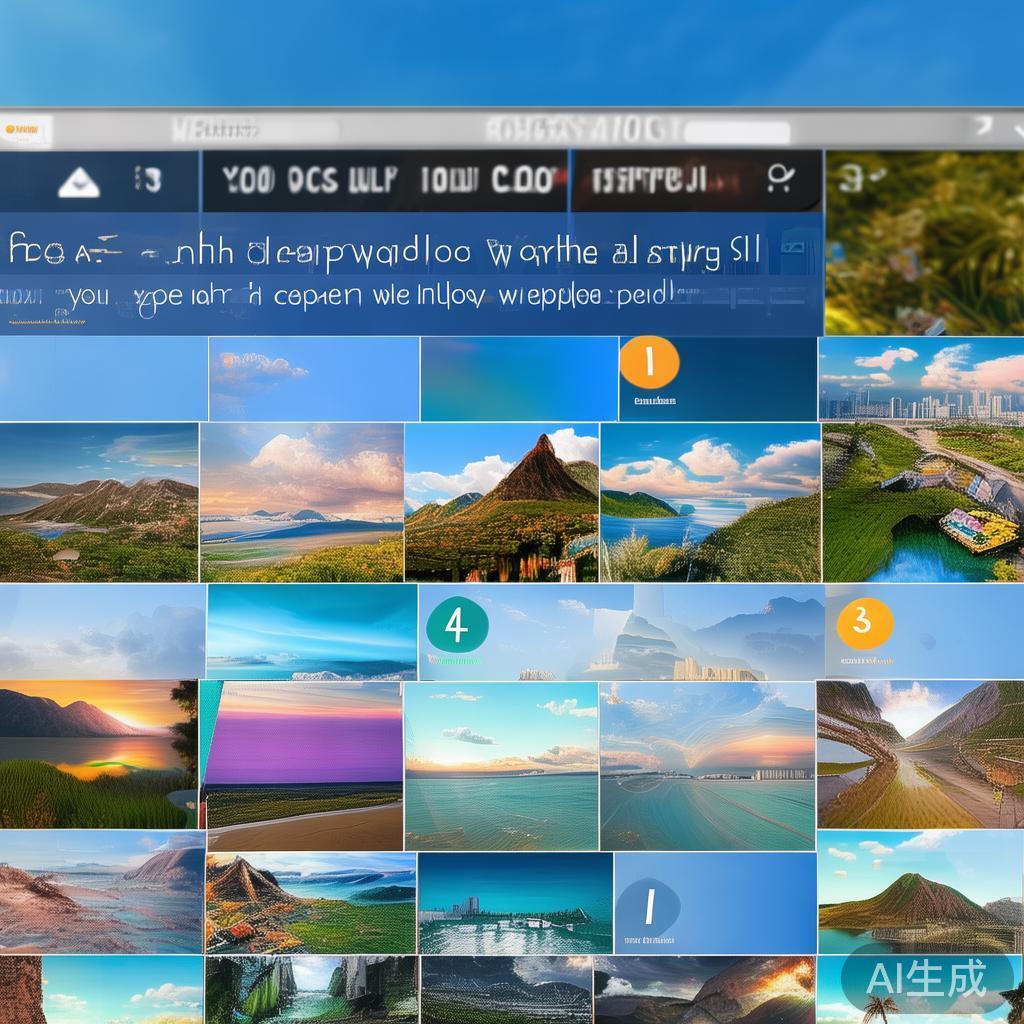The image size is (1024, 1024).
Task: Open the pointed brown mountain peak thumbnail
Action: point(502,502)
